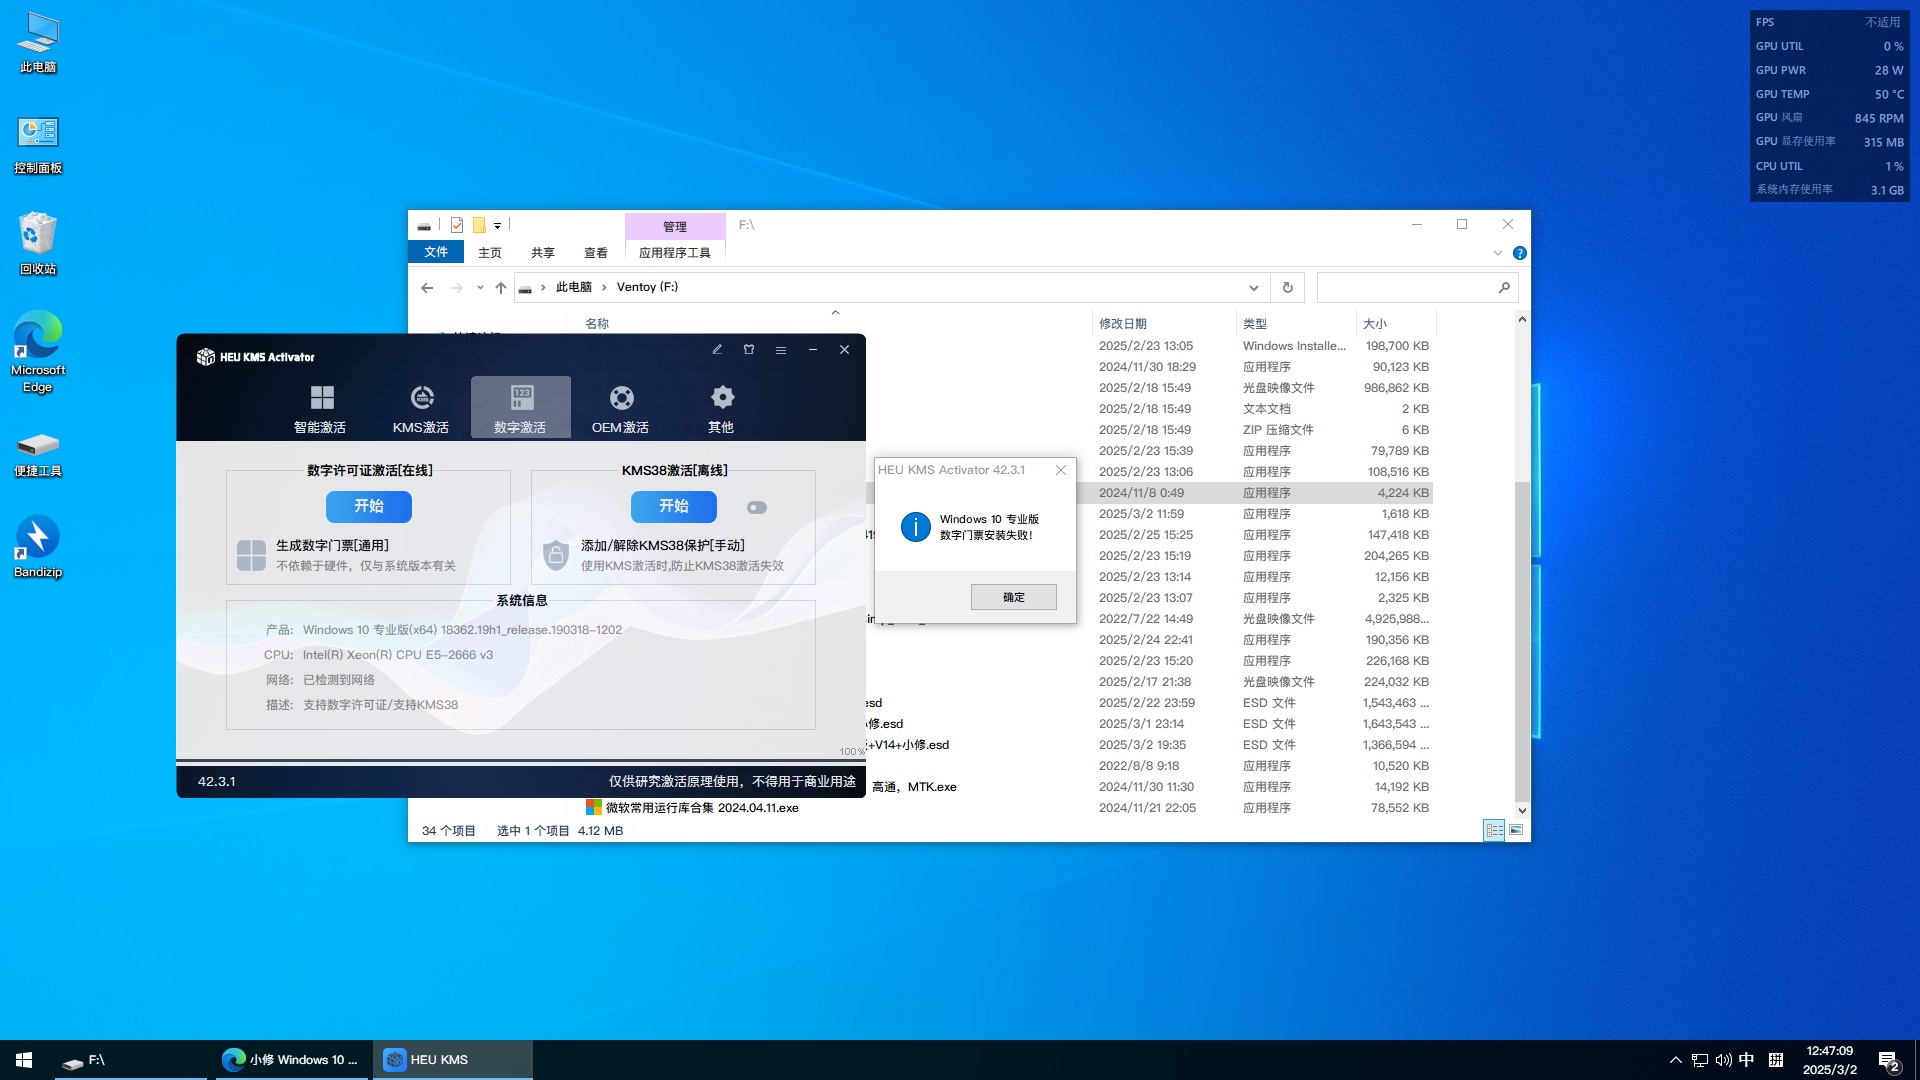Open the notification center in the taskbar
Screen dimensions: 1920x1080
click(1888, 1060)
